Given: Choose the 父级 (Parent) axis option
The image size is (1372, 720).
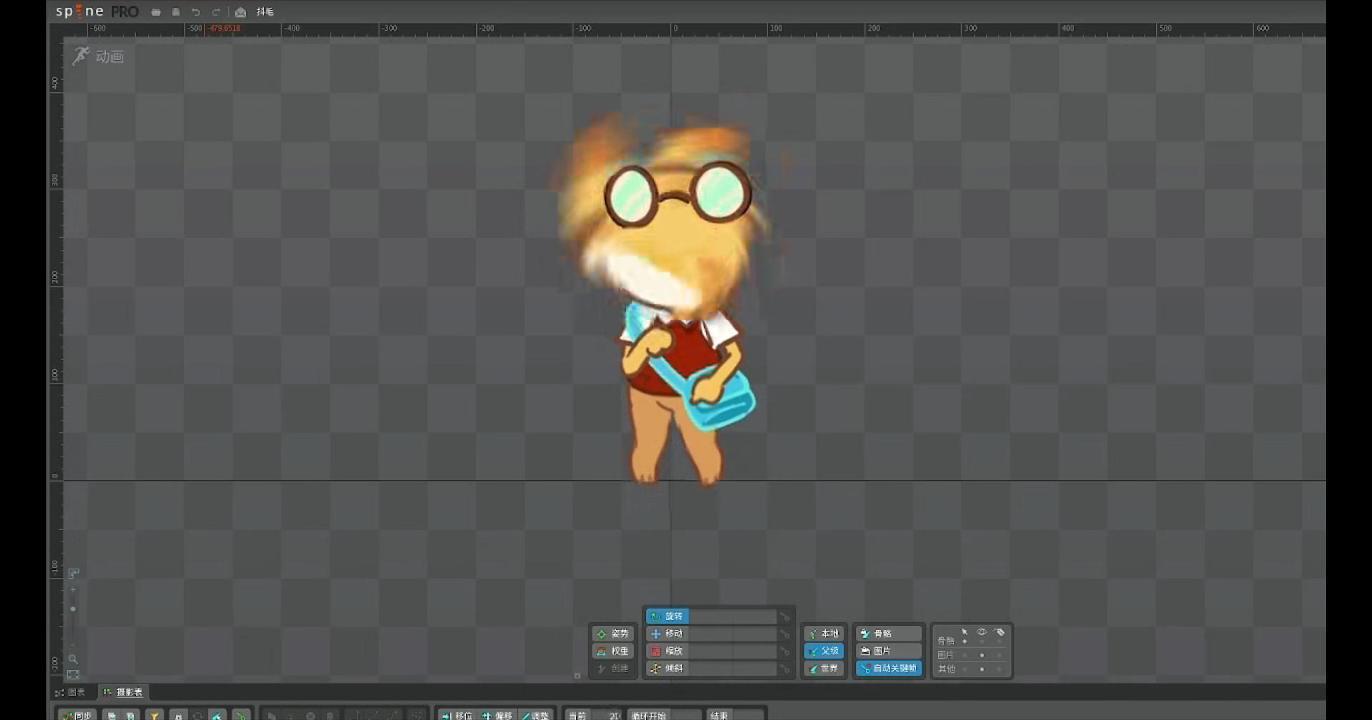Looking at the screenshot, I should pyautogui.click(x=825, y=651).
